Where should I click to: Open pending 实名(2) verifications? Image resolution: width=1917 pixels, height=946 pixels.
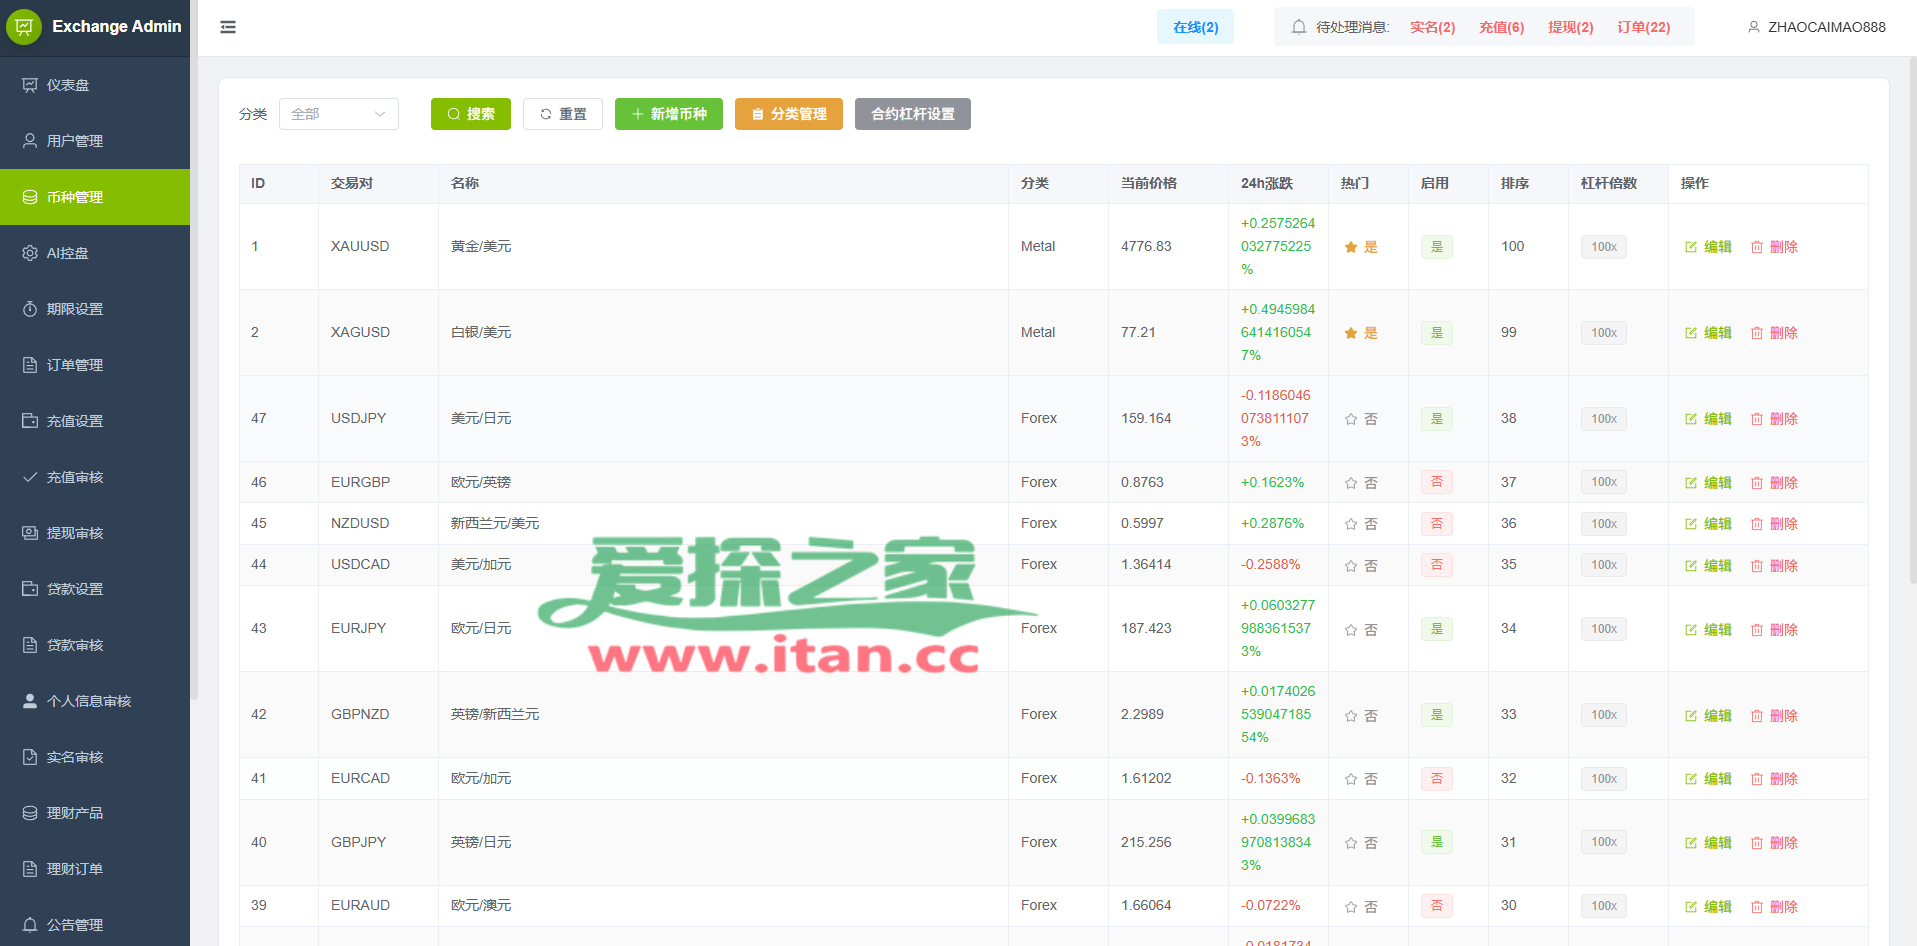tap(1432, 27)
